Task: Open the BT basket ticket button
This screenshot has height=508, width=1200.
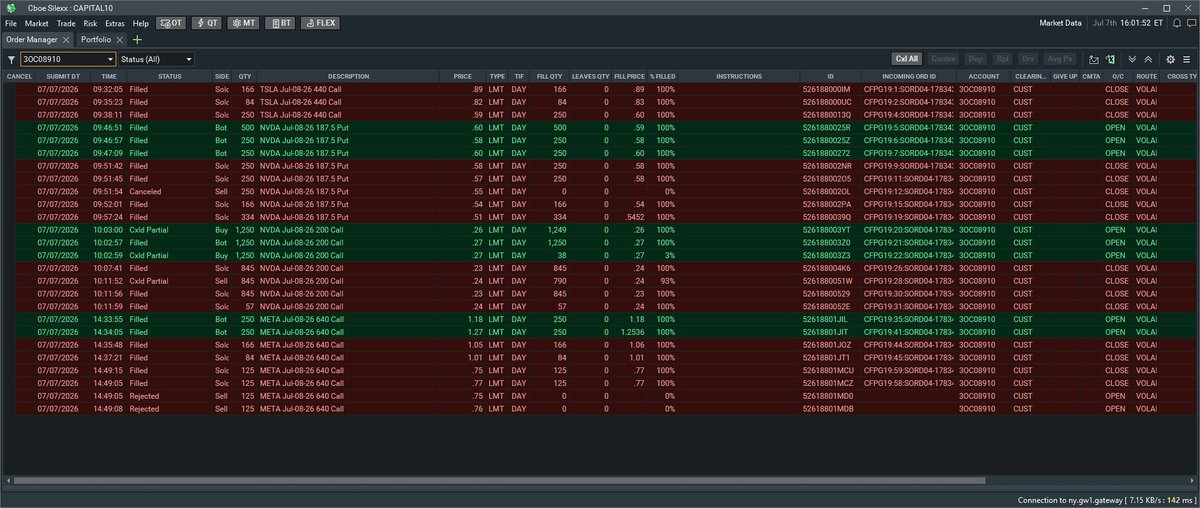Action: (x=279, y=22)
